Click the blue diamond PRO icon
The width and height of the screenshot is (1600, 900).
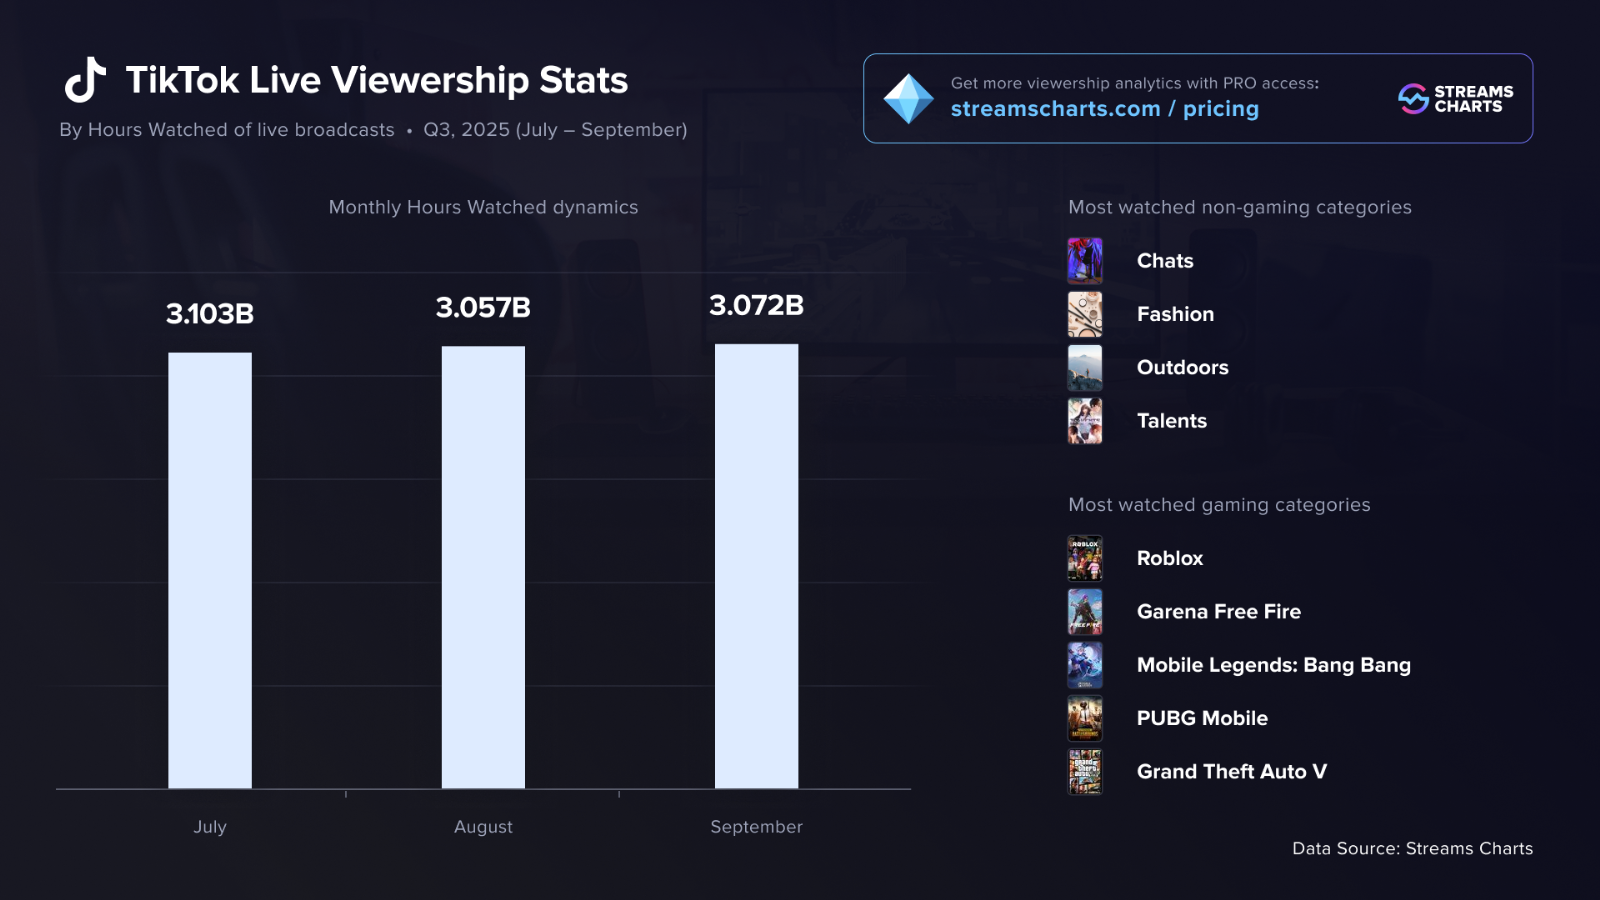[908, 99]
